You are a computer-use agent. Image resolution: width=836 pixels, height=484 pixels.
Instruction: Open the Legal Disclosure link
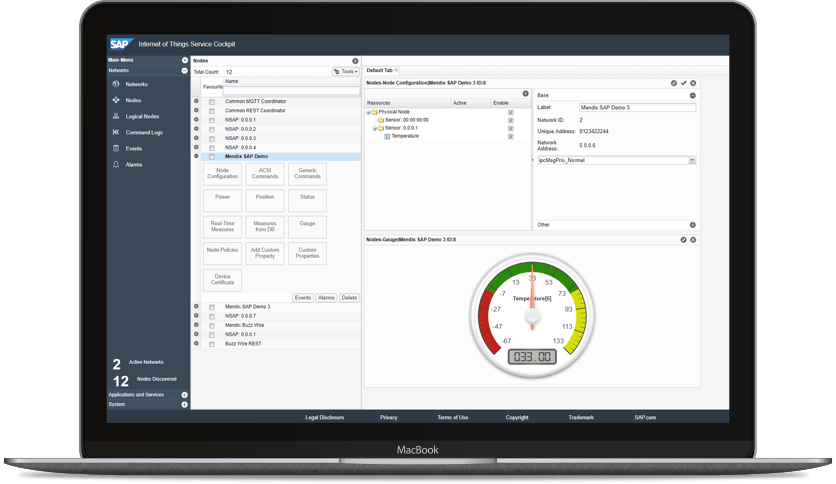[x=324, y=417]
